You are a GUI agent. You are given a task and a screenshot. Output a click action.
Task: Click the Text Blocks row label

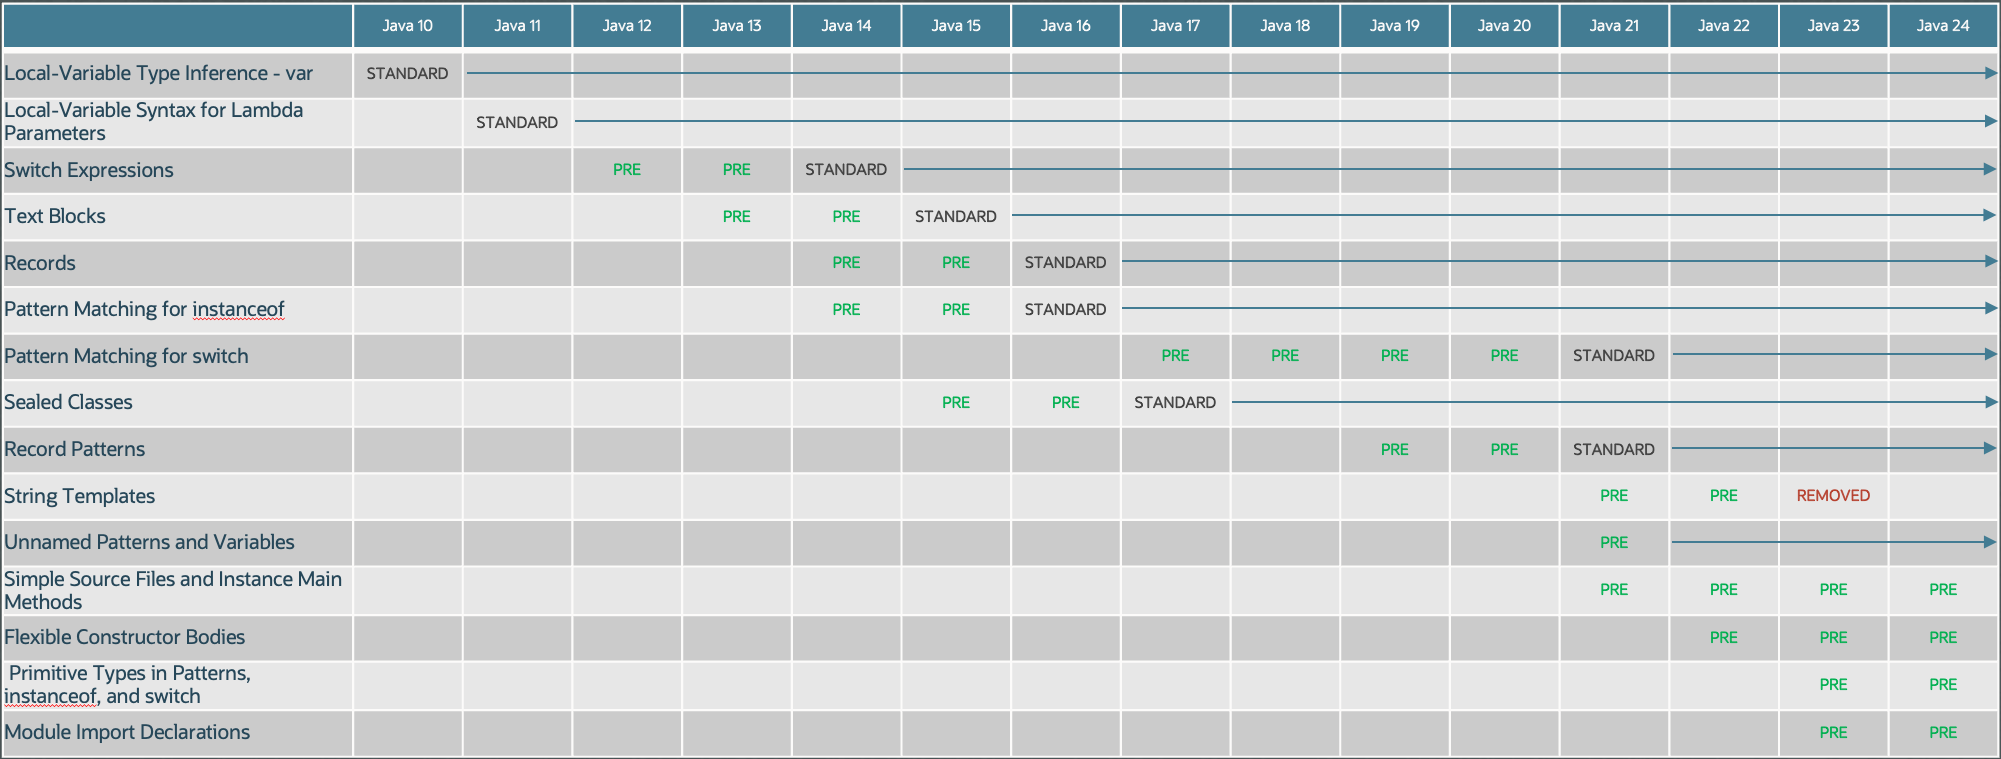pyautogui.click(x=55, y=216)
